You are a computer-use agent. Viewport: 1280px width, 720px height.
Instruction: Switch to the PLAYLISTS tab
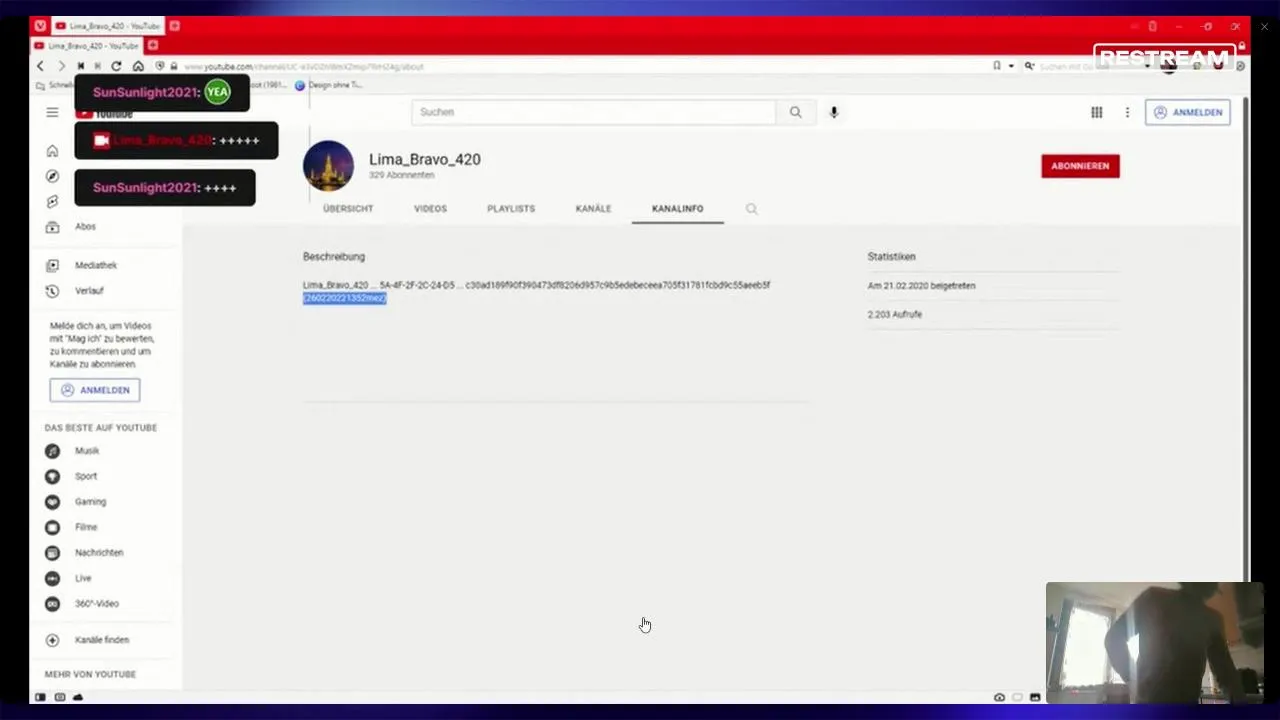[511, 208]
